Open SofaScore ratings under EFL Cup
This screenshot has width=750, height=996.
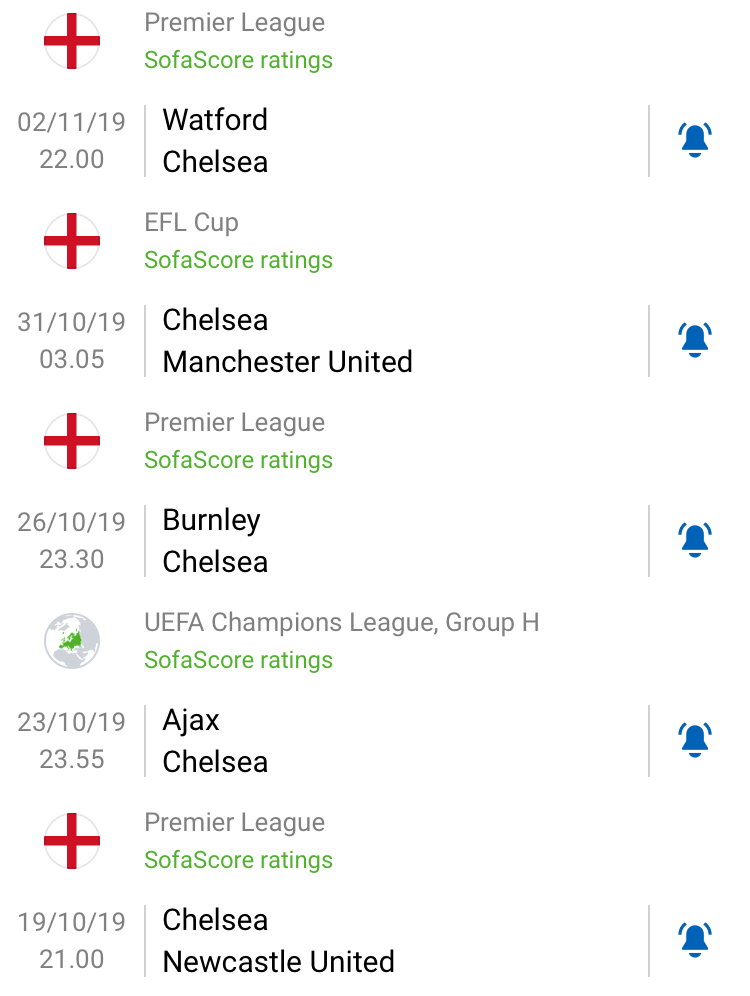coord(238,260)
